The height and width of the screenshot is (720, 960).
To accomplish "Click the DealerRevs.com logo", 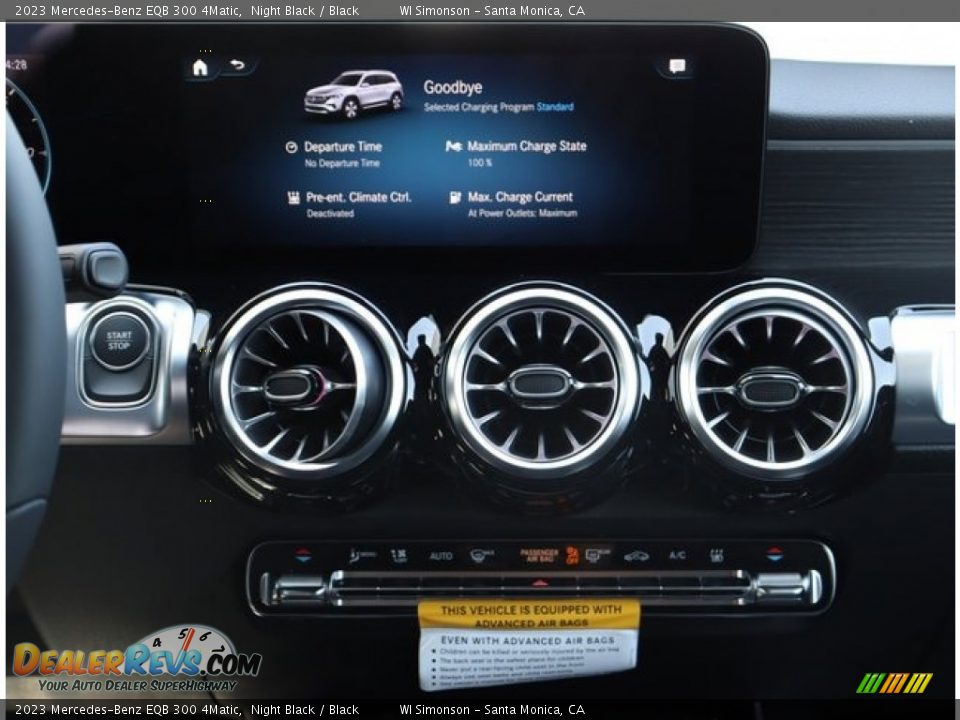I will [x=137, y=660].
